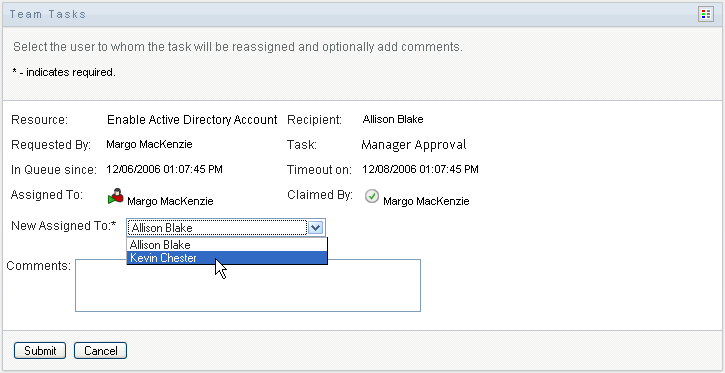Image resolution: width=725 pixels, height=373 pixels.
Task: Click the Recipient value Allison Blake
Action: click(x=393, y=120)
